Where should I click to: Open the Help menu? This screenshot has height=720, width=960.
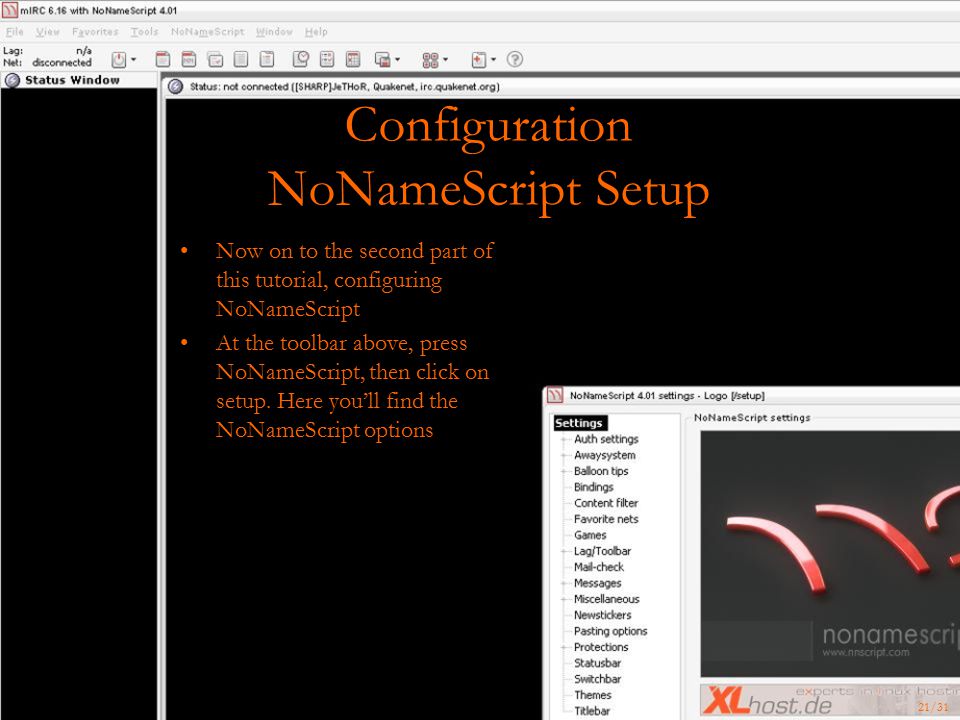pyautogui.click(x=316, y=32)
